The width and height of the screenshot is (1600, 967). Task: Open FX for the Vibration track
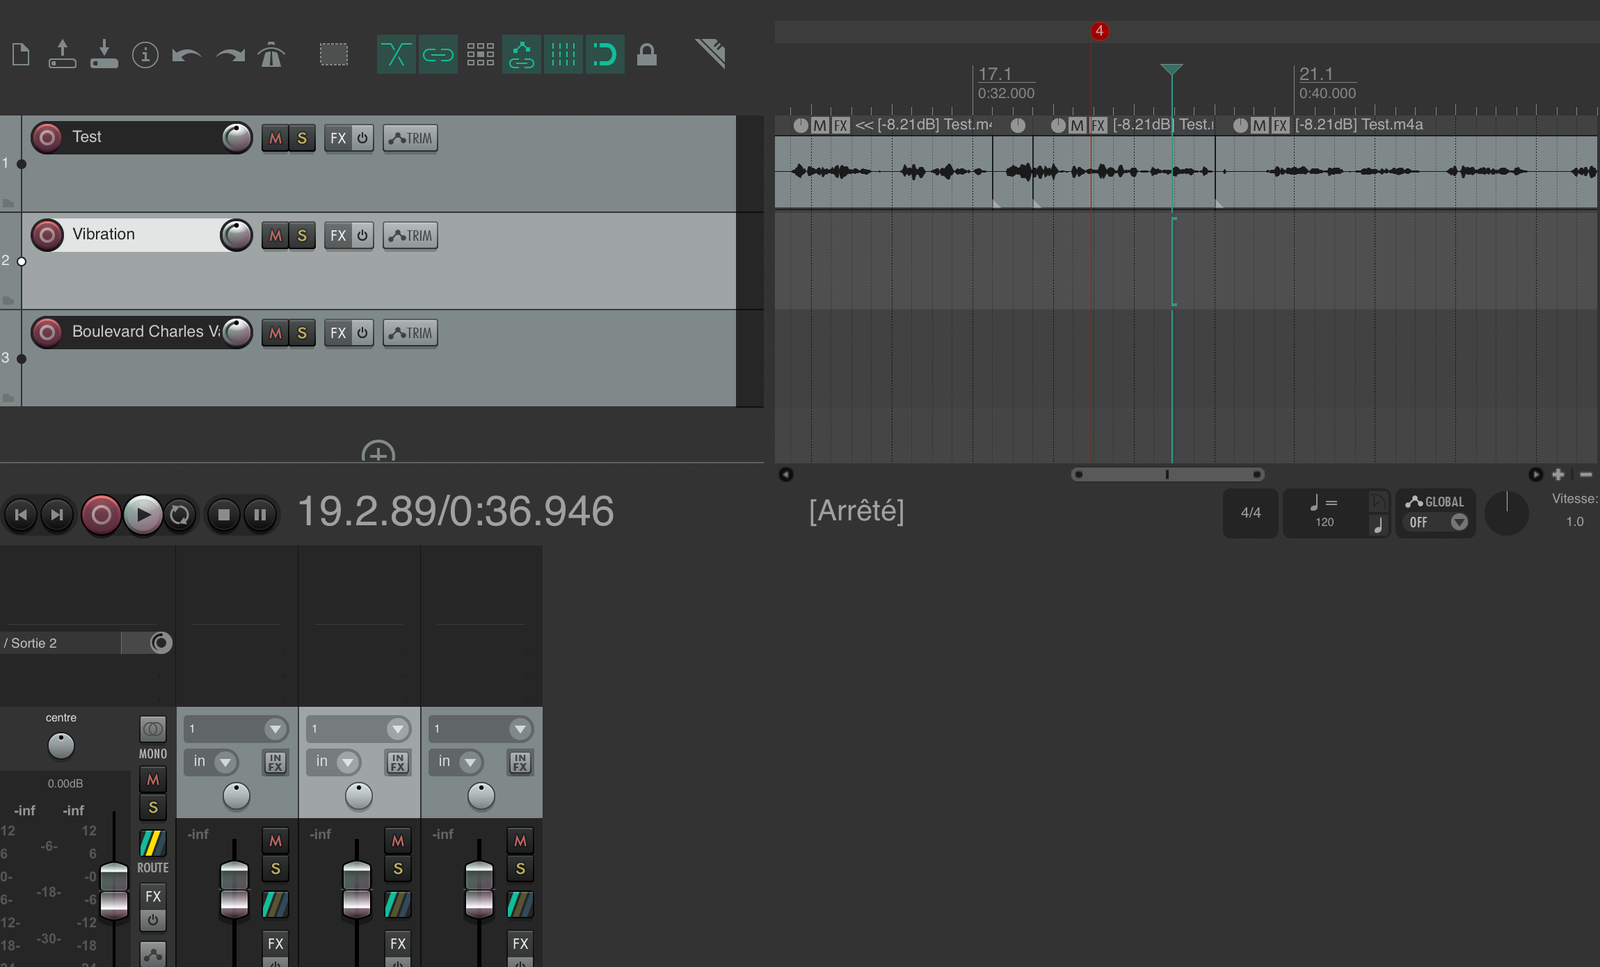point(338,236)
